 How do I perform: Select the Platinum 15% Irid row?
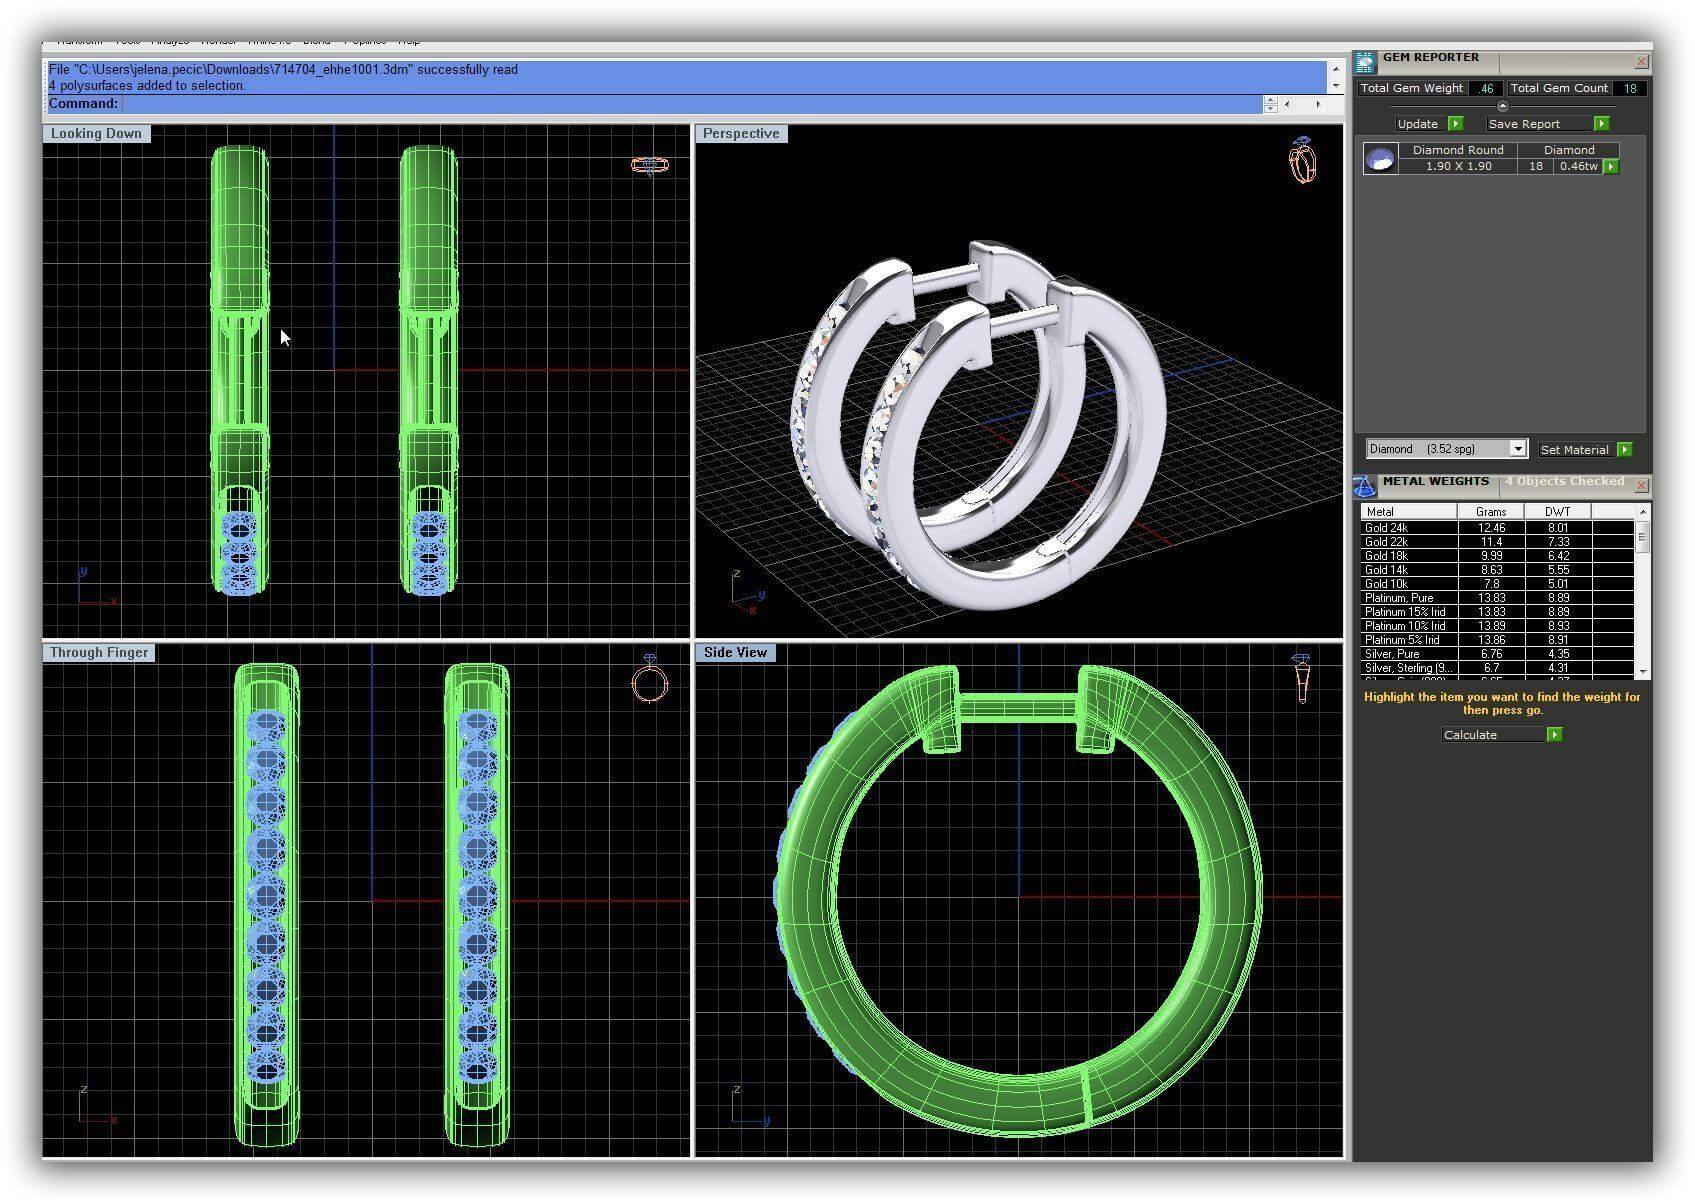pyautogui.click(x=1497, y=612)
